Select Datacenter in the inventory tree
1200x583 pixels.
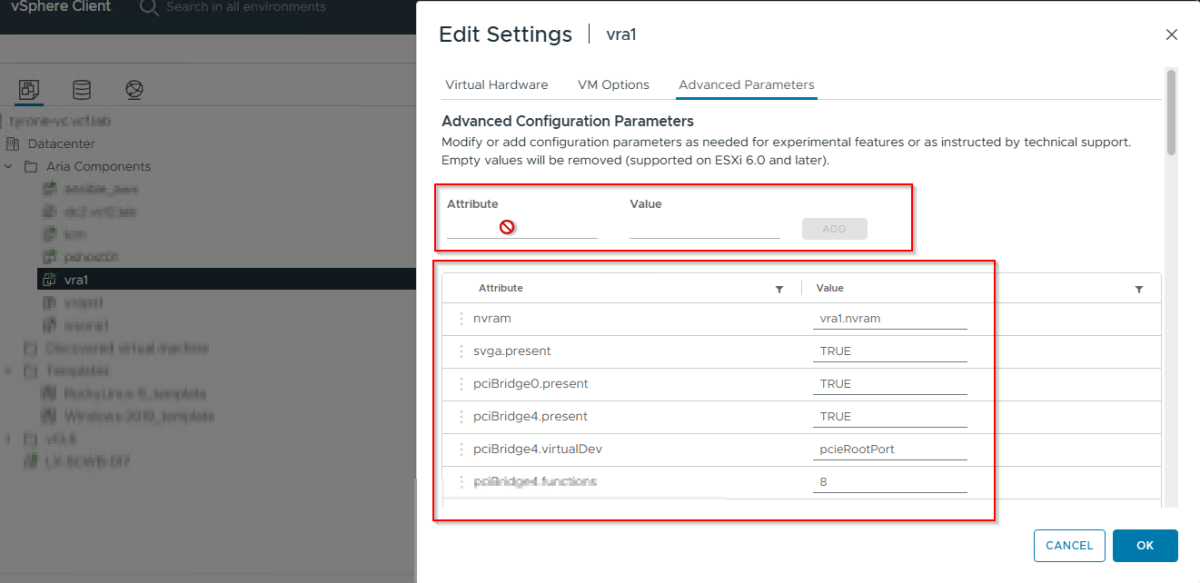(61, 144)
